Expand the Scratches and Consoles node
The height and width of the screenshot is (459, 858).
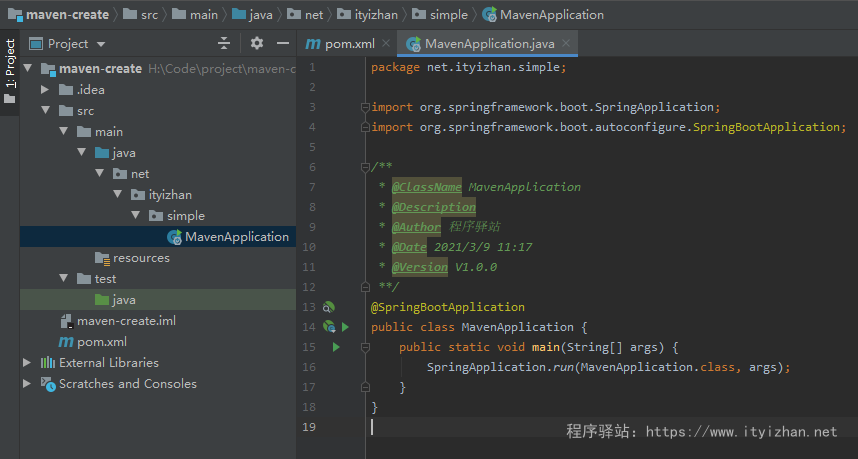[x=27, y=384]
